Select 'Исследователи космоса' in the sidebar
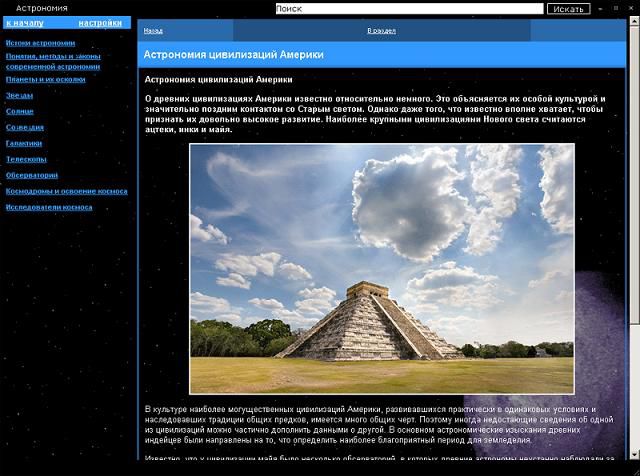 pos(49,207)
